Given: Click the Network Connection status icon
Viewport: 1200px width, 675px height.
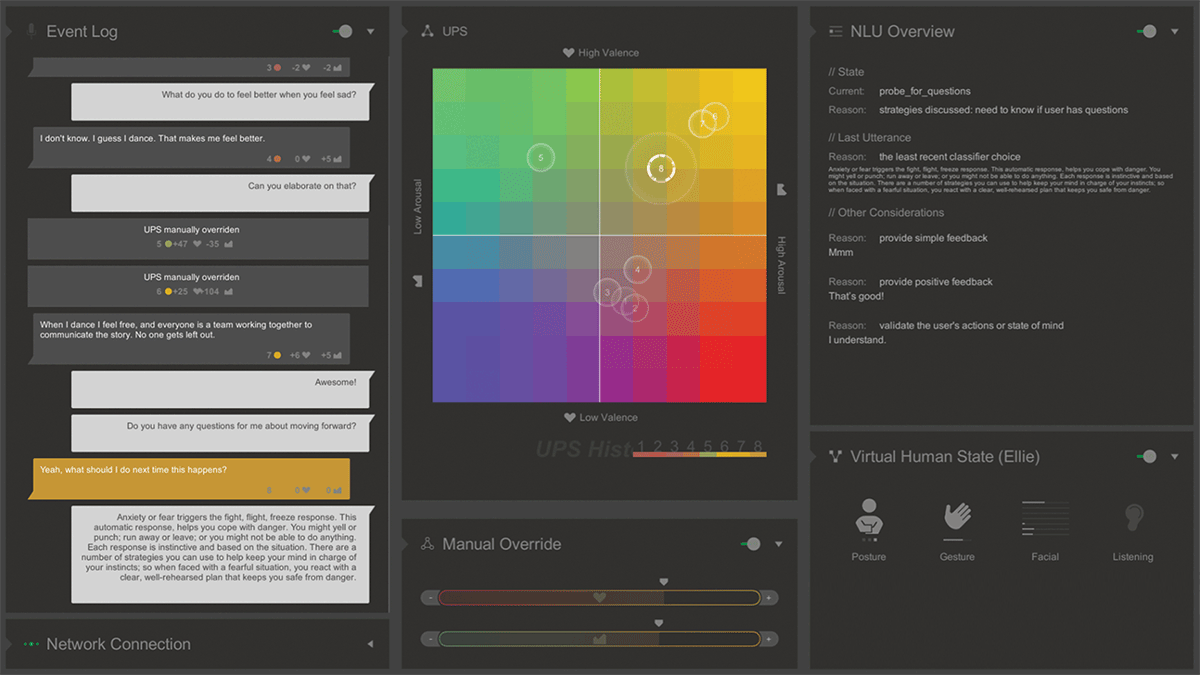Looking at the screenshot, I should click(x=31, y=644).
